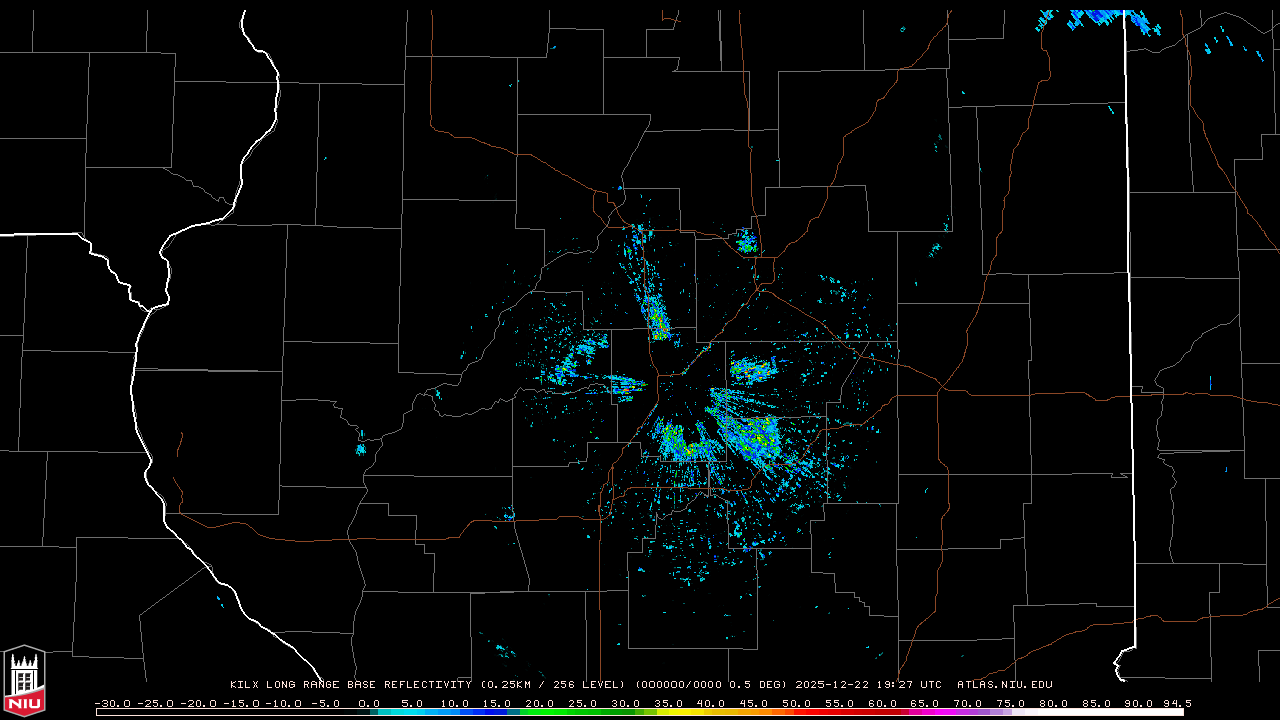
Task: Click the 50.0 dBZ label on color scale
Action: click(796, 703)
